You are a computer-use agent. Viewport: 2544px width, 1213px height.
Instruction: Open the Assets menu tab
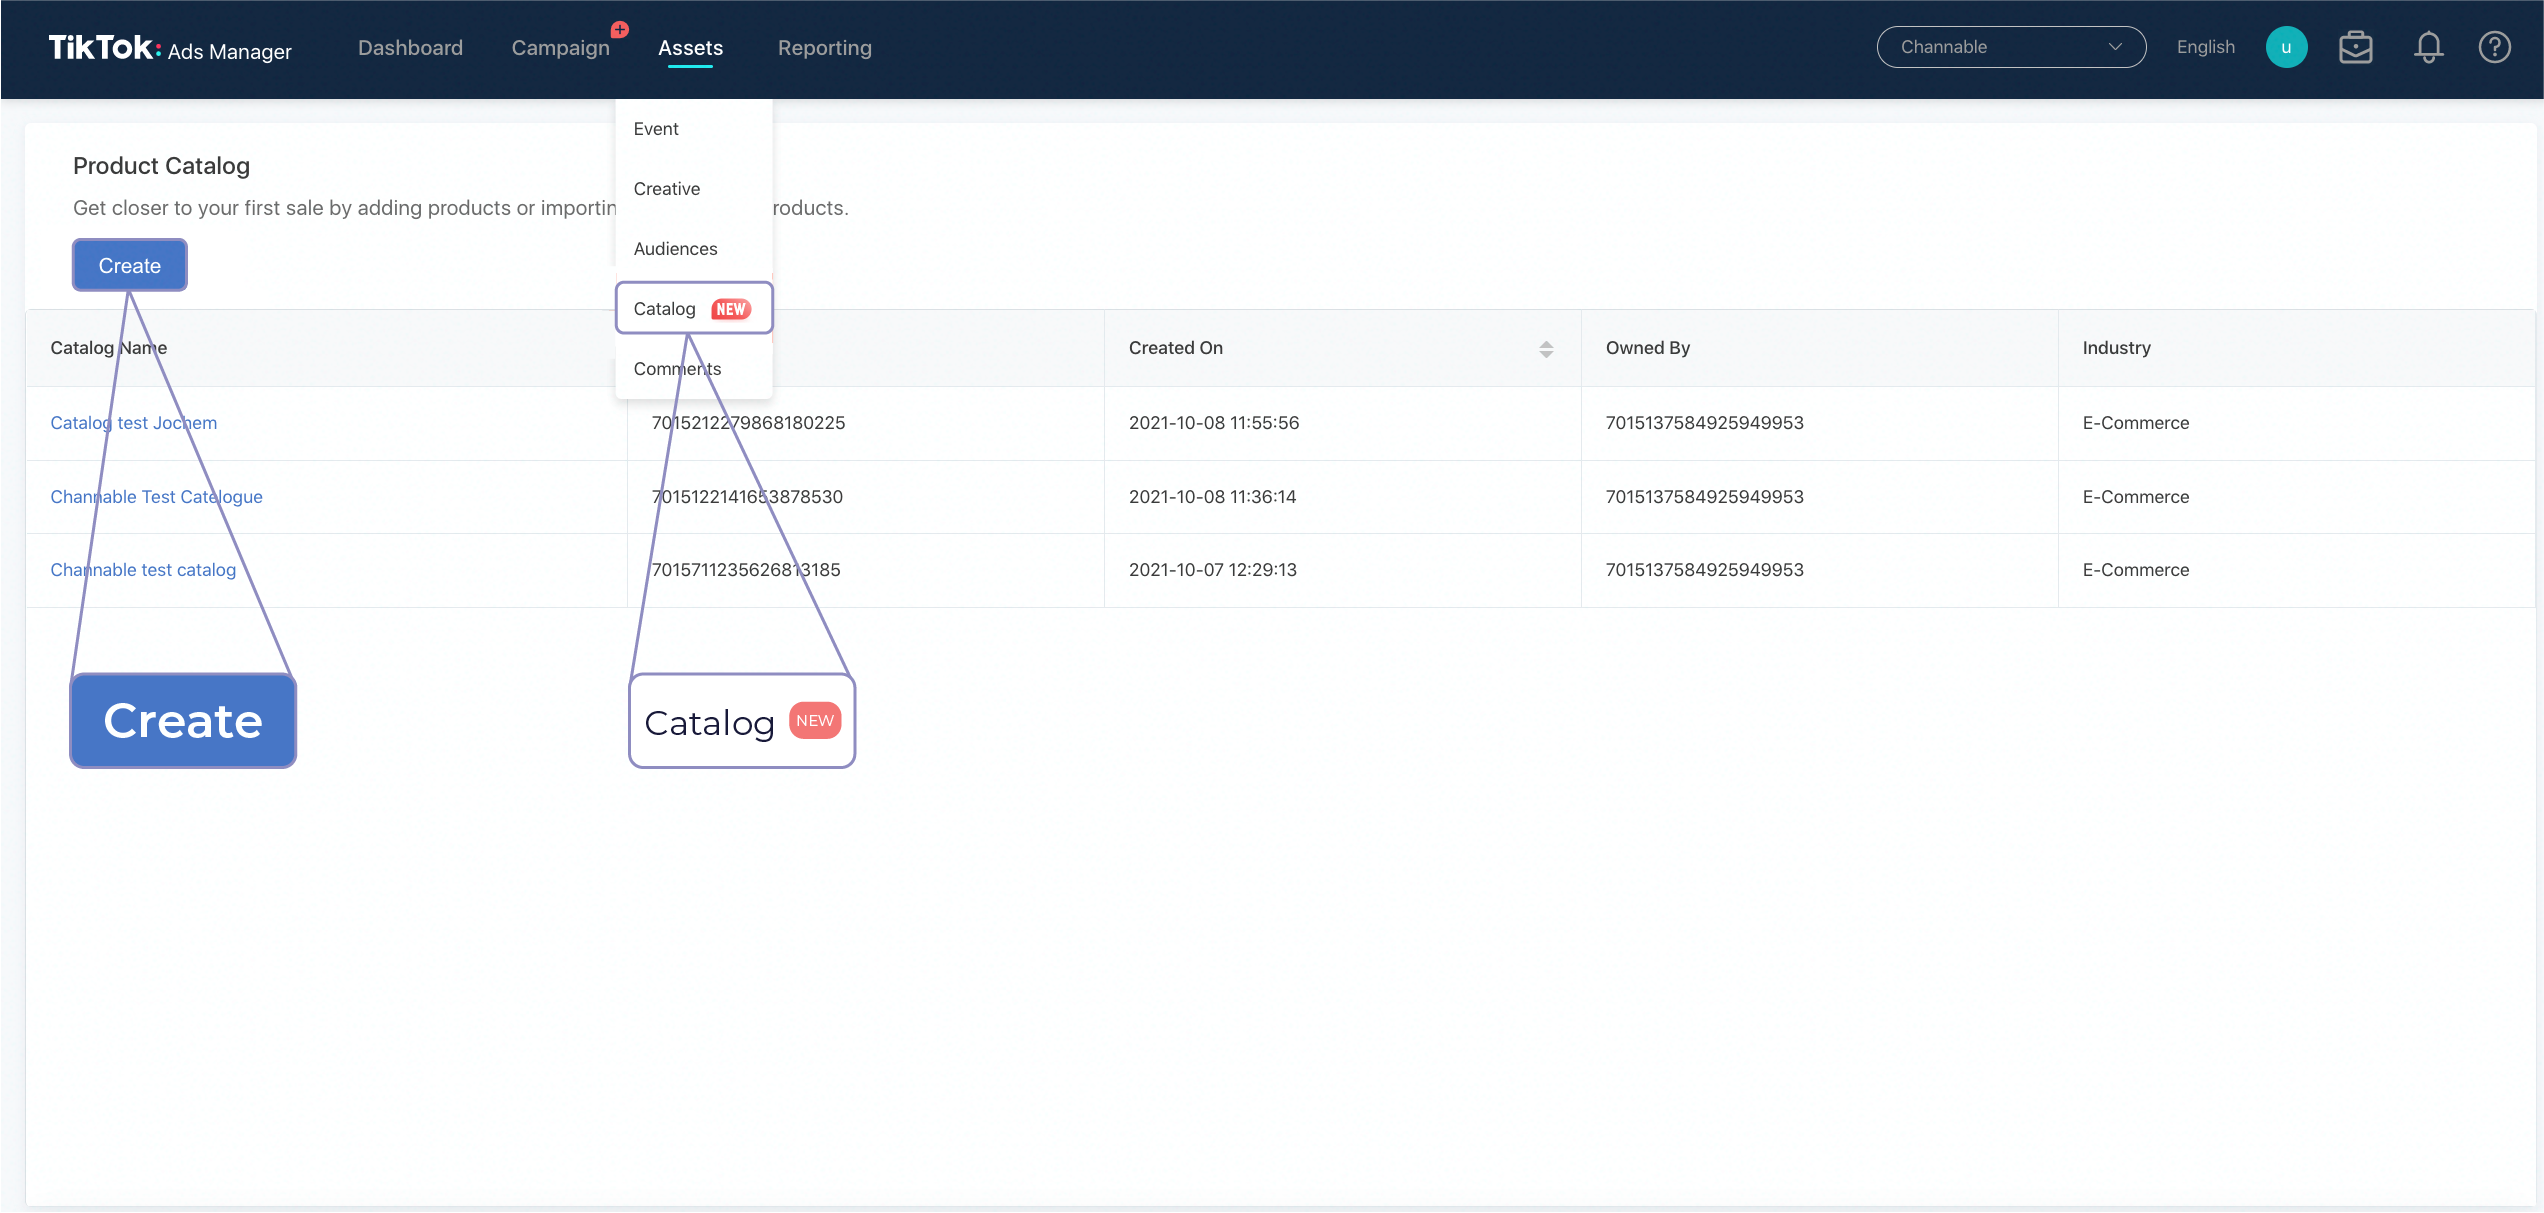pos(690,48)
